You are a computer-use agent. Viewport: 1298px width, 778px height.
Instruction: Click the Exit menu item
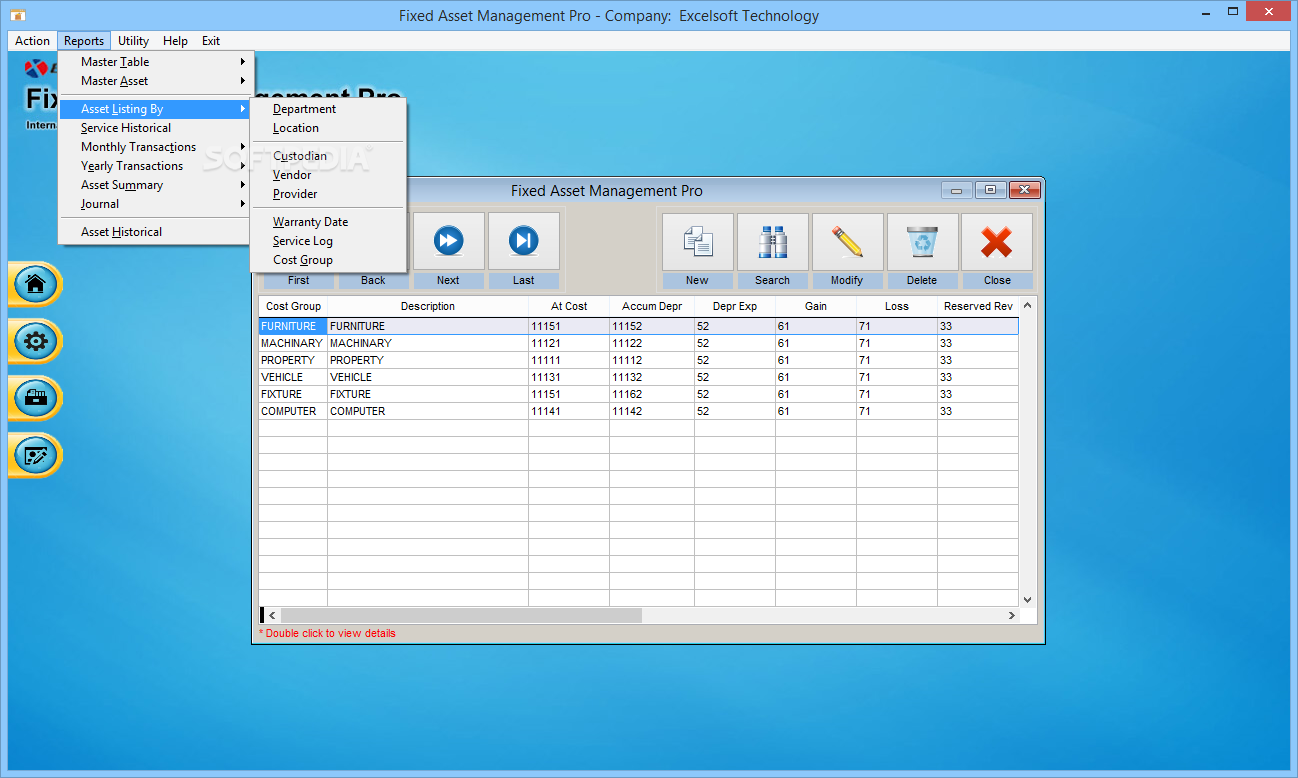point(211,41)
